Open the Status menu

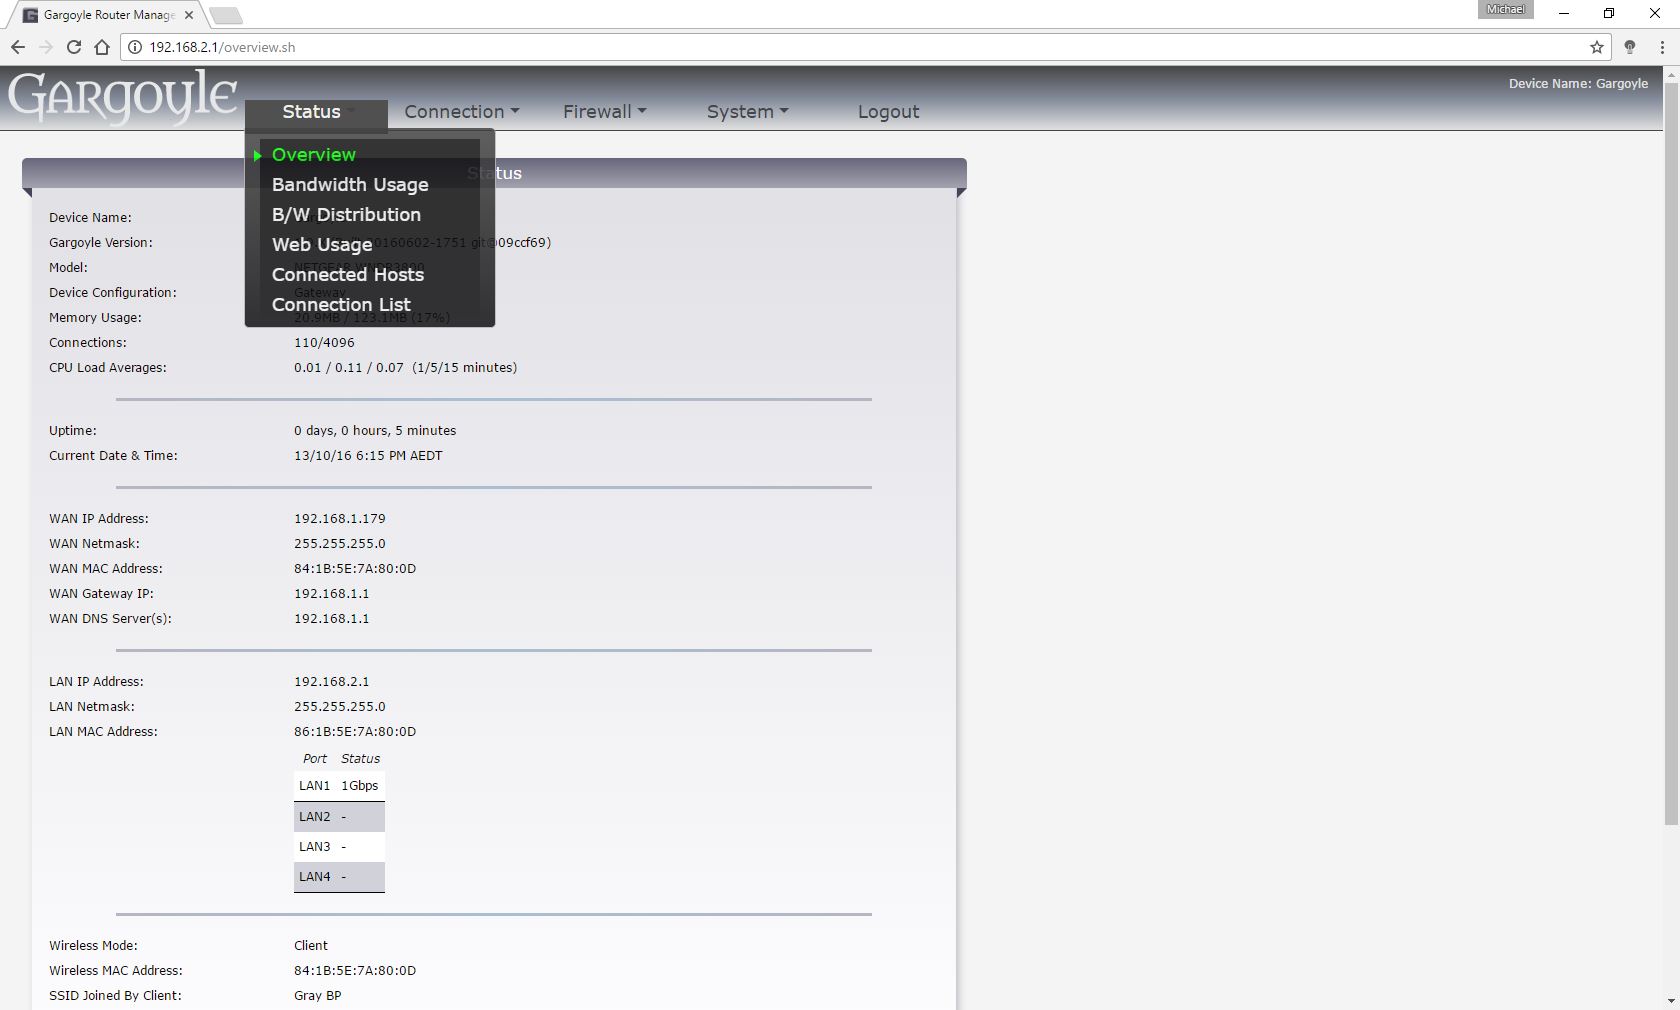(x=311, y=111)
